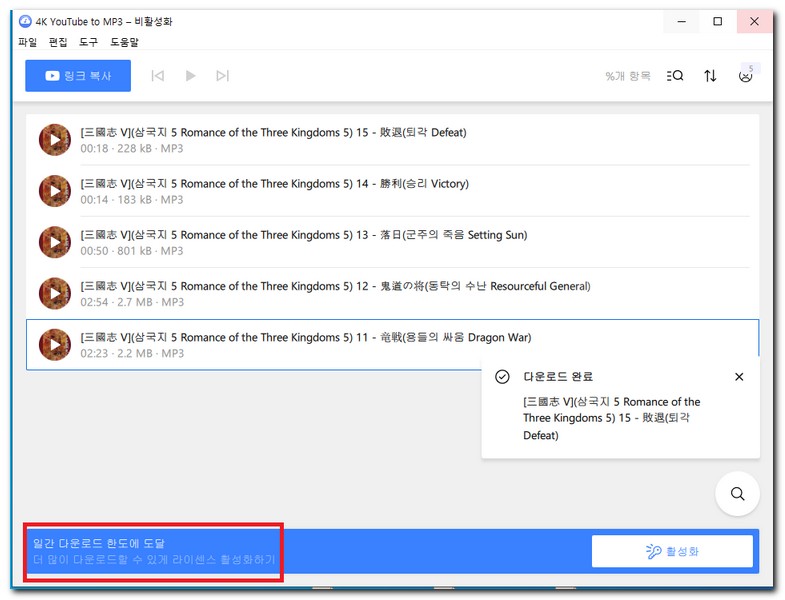Start playback with the toolbar play button
The image size is (785, 600).
(x=190, y=76)
